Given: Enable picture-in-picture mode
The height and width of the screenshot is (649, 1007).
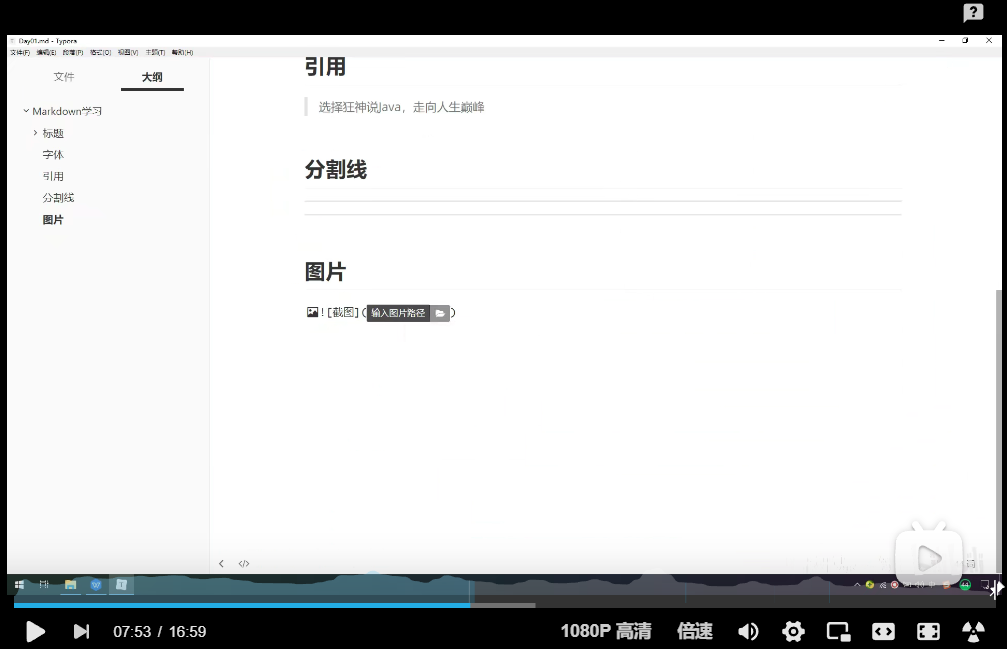Looking at the screenshot, I should 837,631.
